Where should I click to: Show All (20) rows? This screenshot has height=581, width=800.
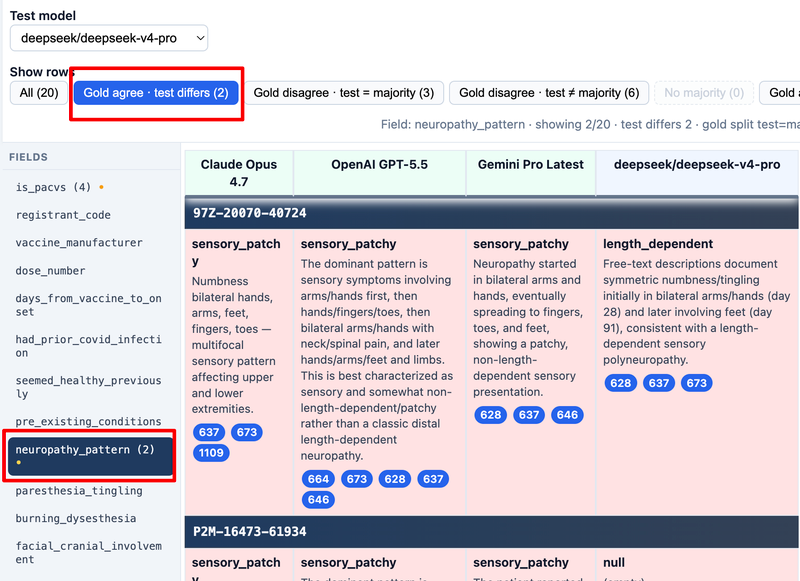point(39,93)
